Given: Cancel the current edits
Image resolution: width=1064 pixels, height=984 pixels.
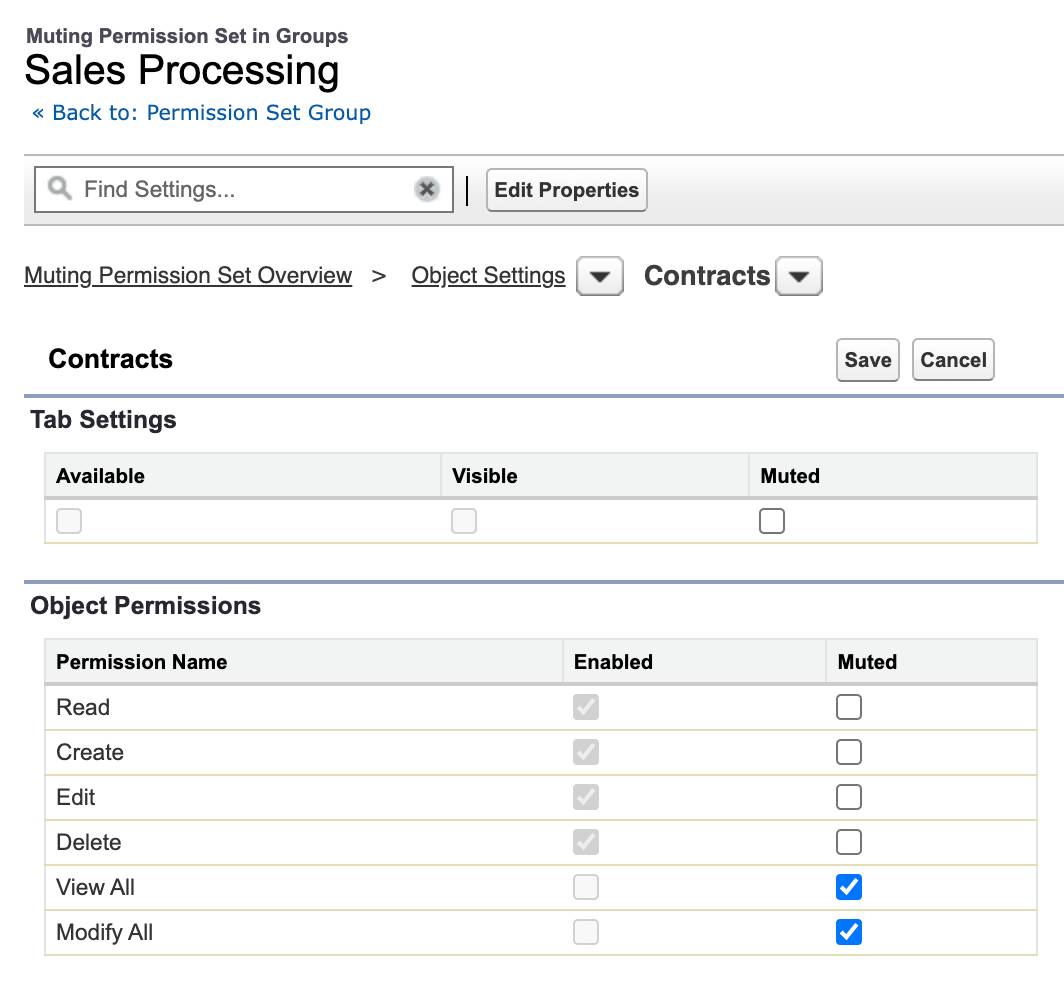Looking at the screenshot, I should click(x=952, y=359).
